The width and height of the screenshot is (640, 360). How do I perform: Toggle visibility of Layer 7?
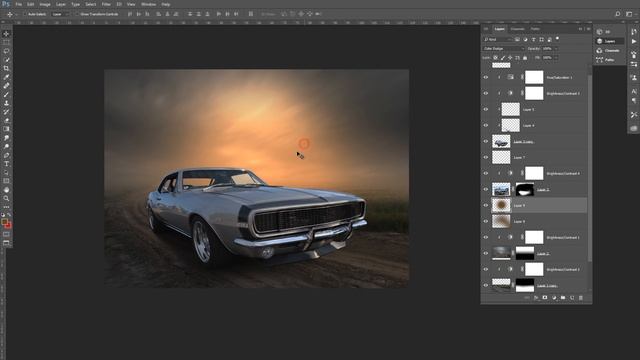[x=486, y=158]
